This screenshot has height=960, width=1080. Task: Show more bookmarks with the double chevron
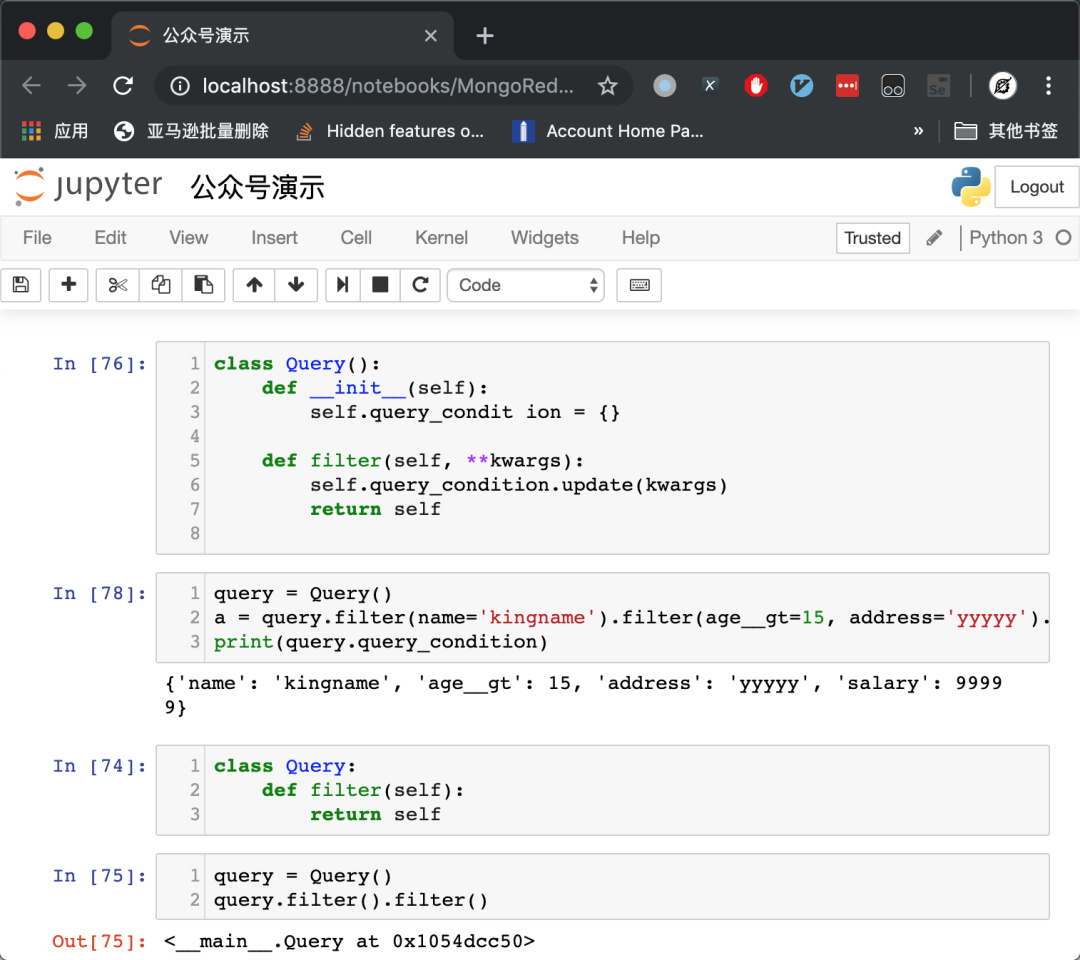coord(918,131)
